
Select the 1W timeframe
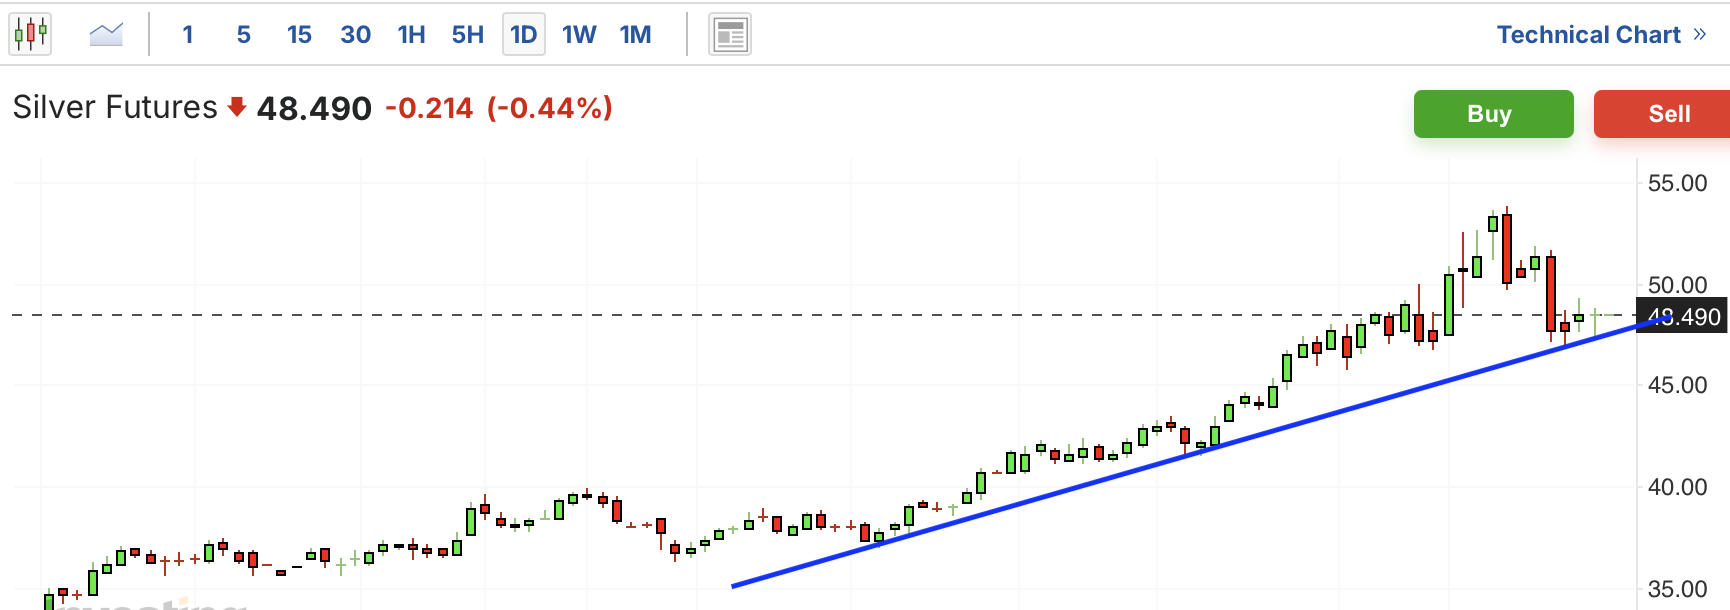tap(579, 35)
